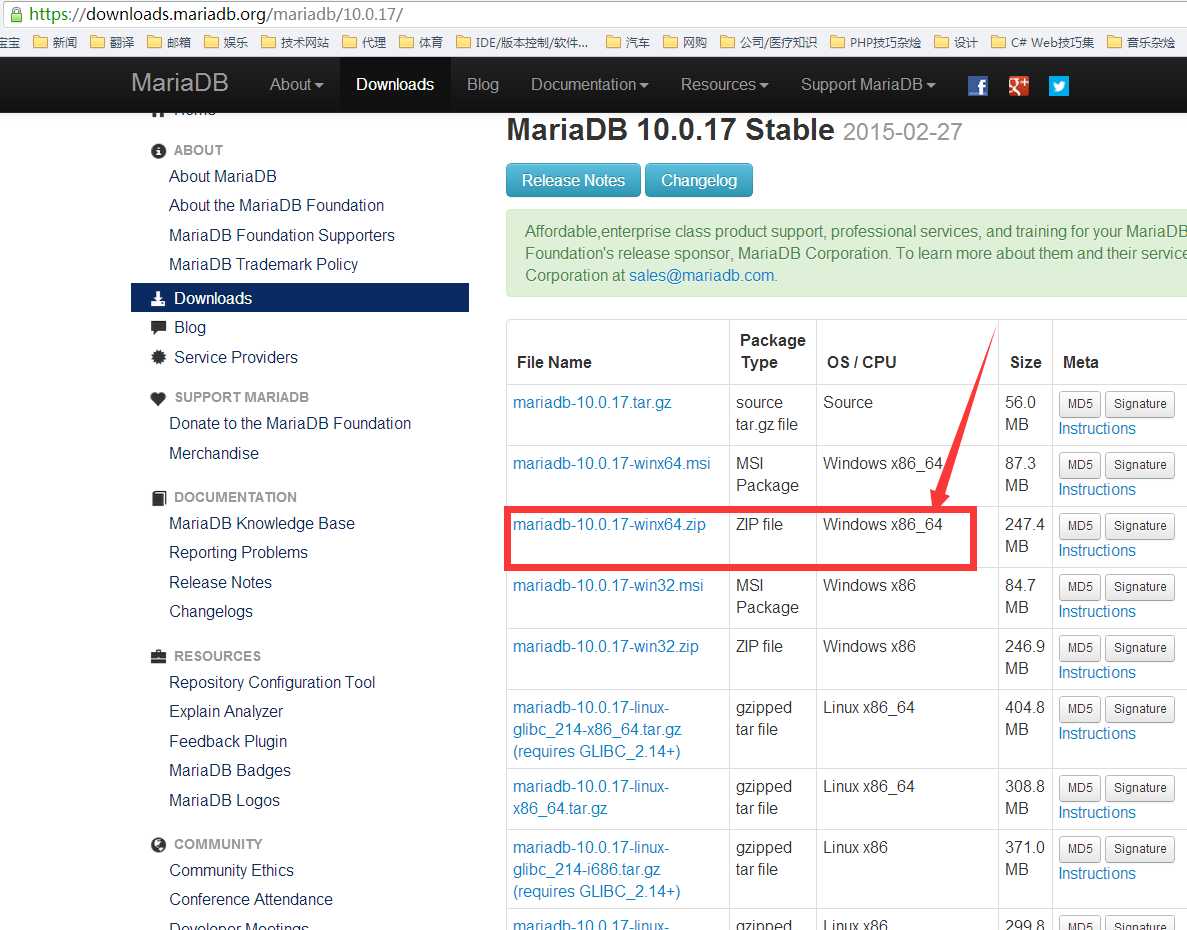
Task: Open MariaDB Badges sidebar link
Action: (x=229, y=770)
